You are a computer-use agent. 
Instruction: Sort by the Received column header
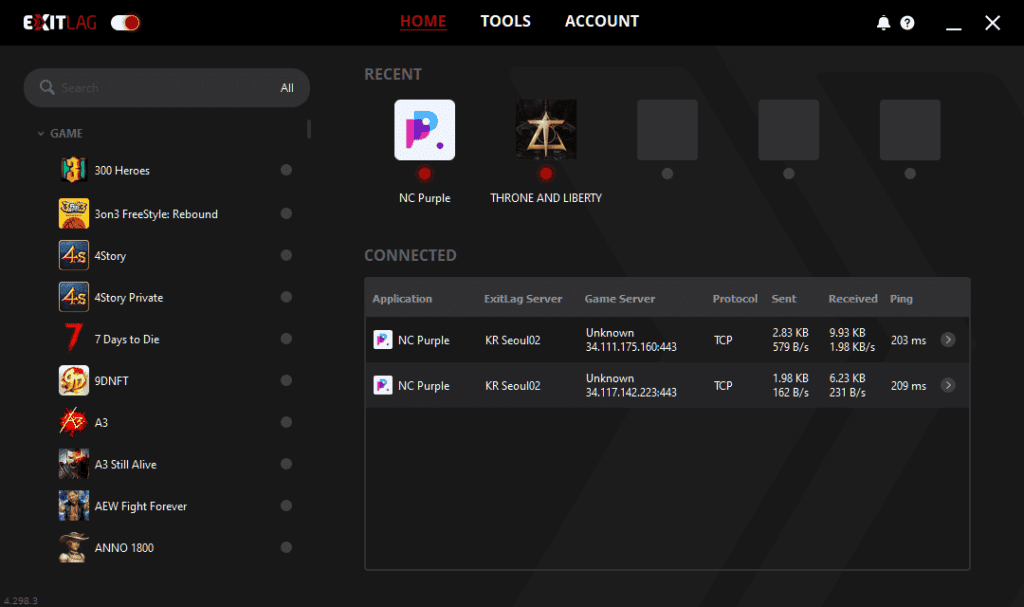tap(853, 299)
